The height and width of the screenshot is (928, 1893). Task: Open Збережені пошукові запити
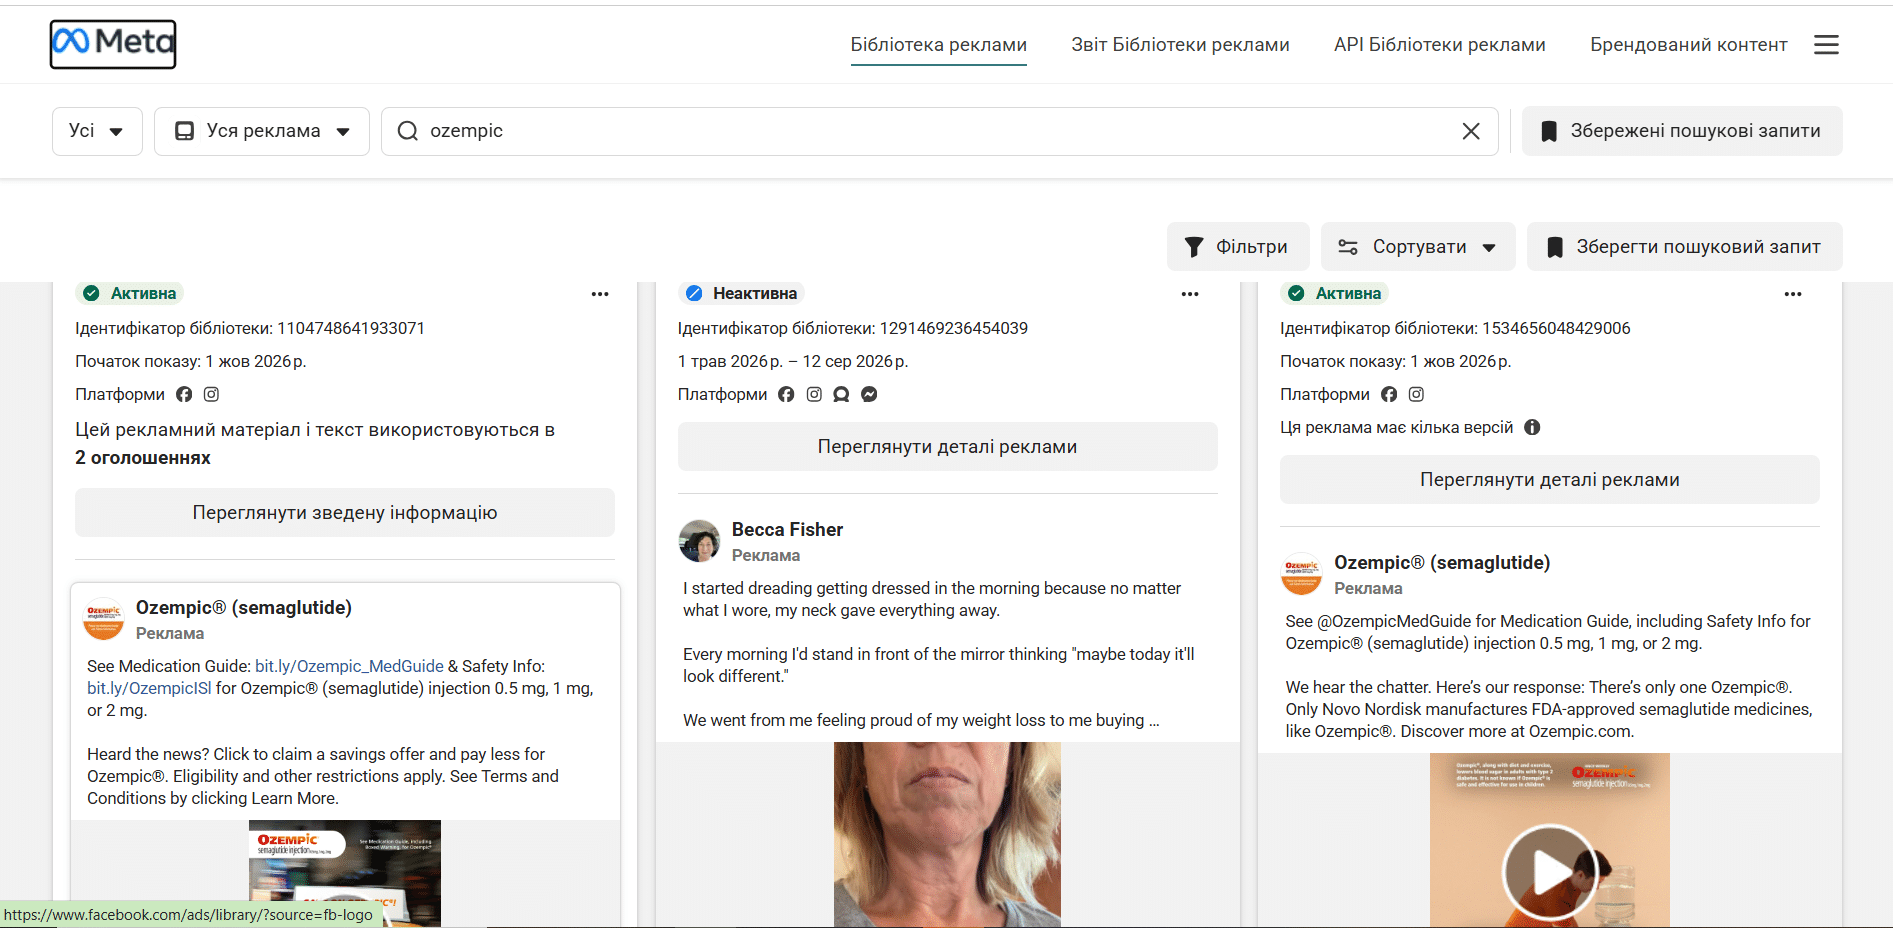click(x=1682, y=131)
